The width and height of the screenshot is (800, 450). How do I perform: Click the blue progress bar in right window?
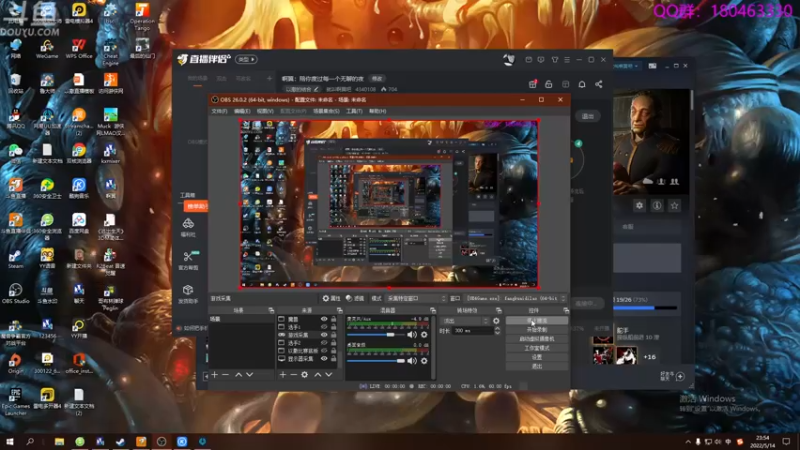[647, 308]
